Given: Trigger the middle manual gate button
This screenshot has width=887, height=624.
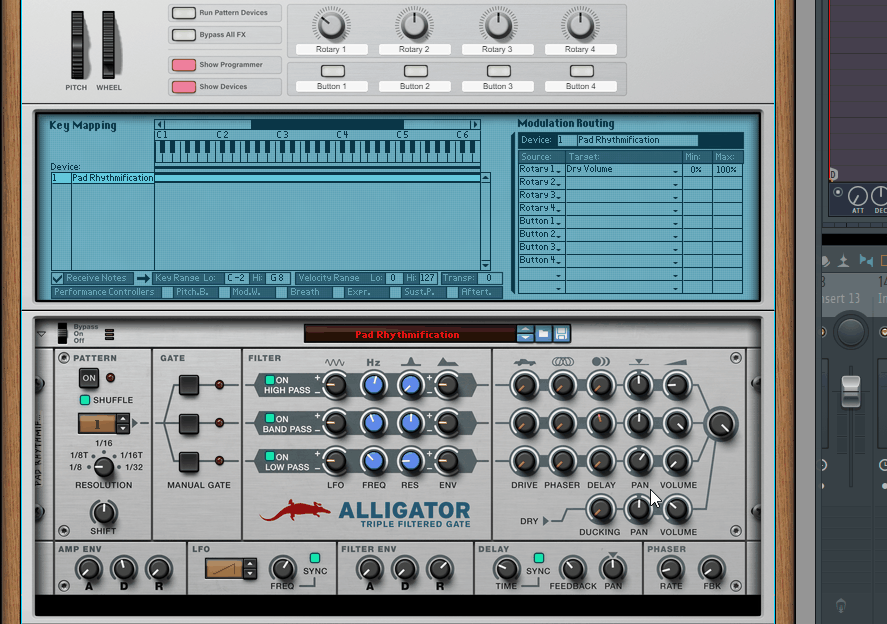Looking at the screenshot, I should (189, 423).
